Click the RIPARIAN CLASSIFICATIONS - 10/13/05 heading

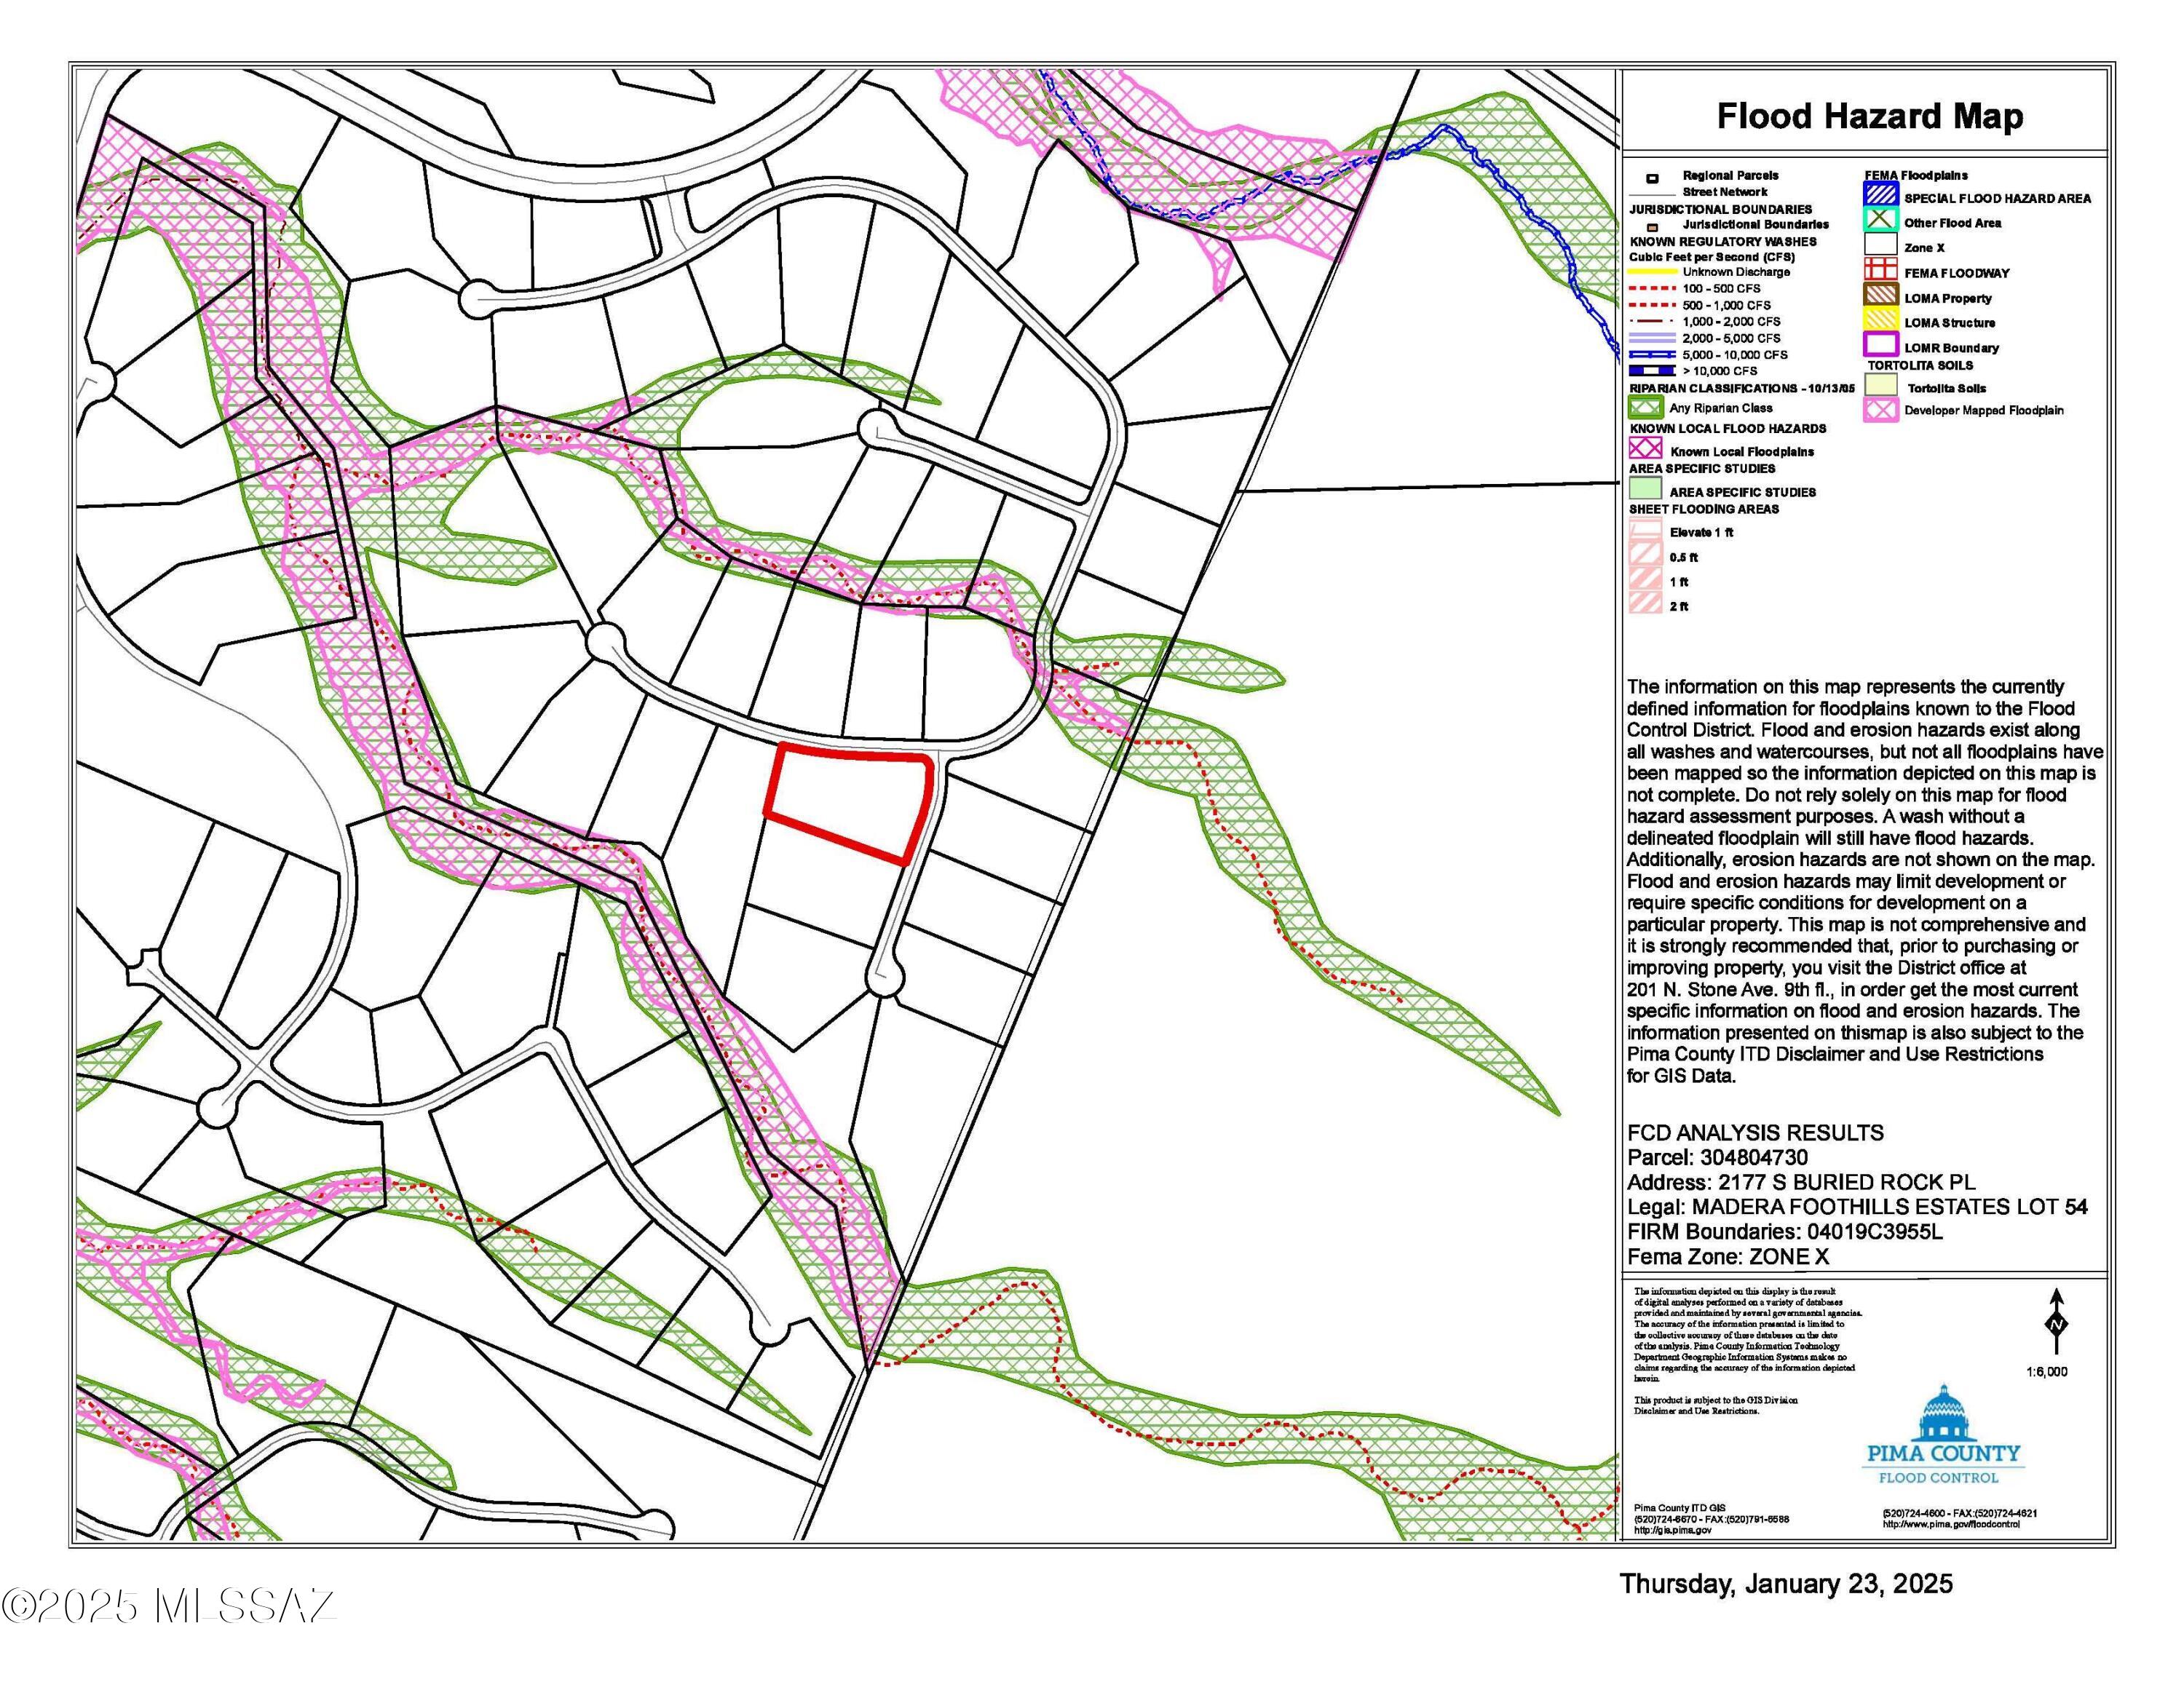[1742, 388]
